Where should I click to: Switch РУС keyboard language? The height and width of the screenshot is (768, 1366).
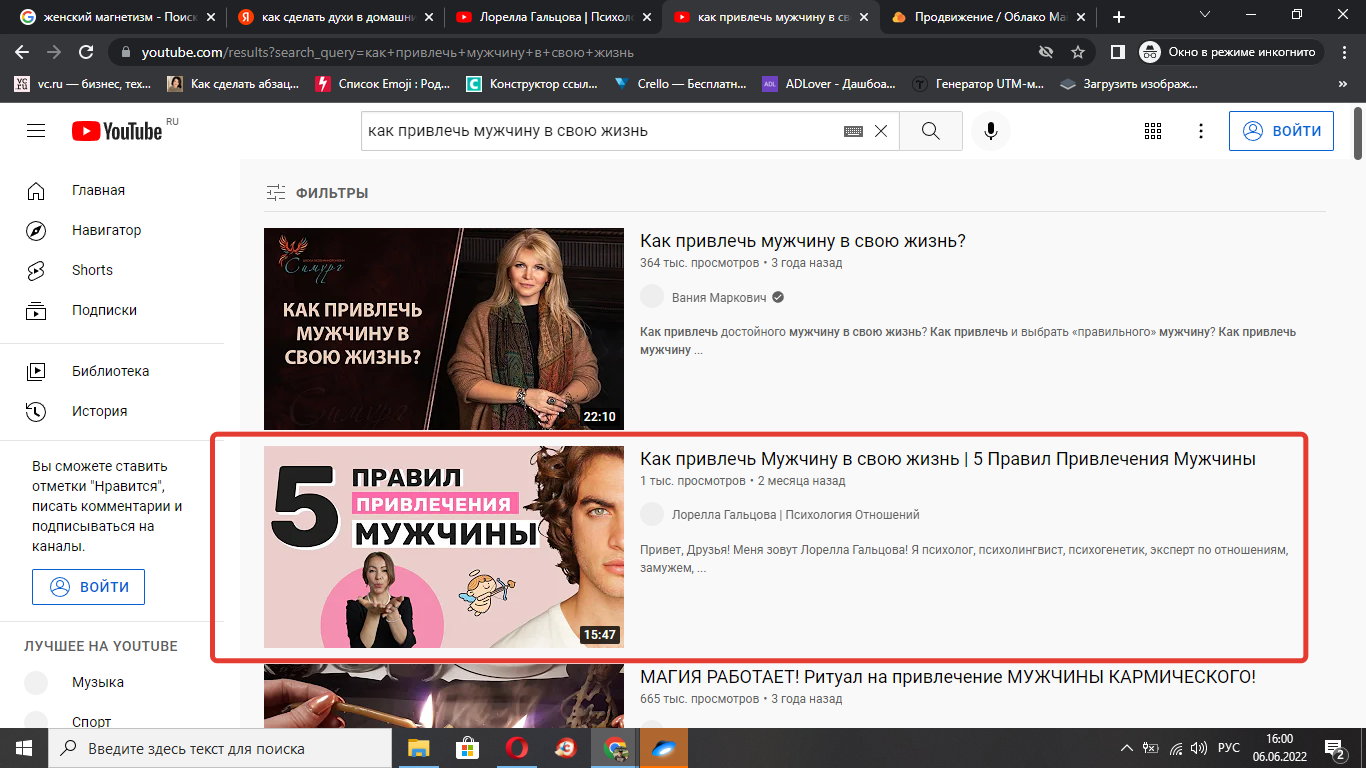tap(1228, 748)
